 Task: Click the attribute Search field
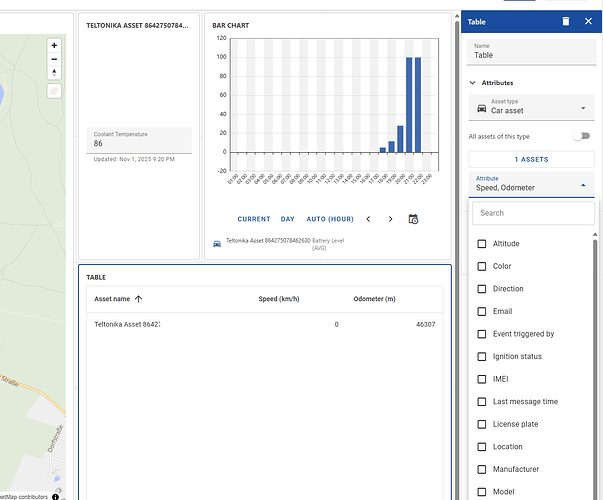tap(531, 213)
